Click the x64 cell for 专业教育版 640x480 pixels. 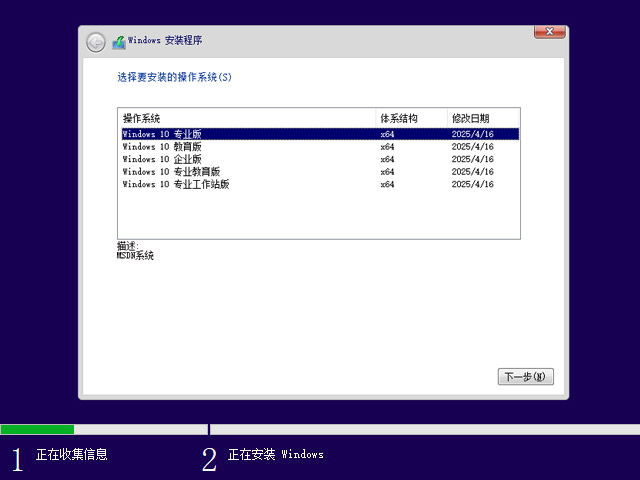tap(387, 171)
